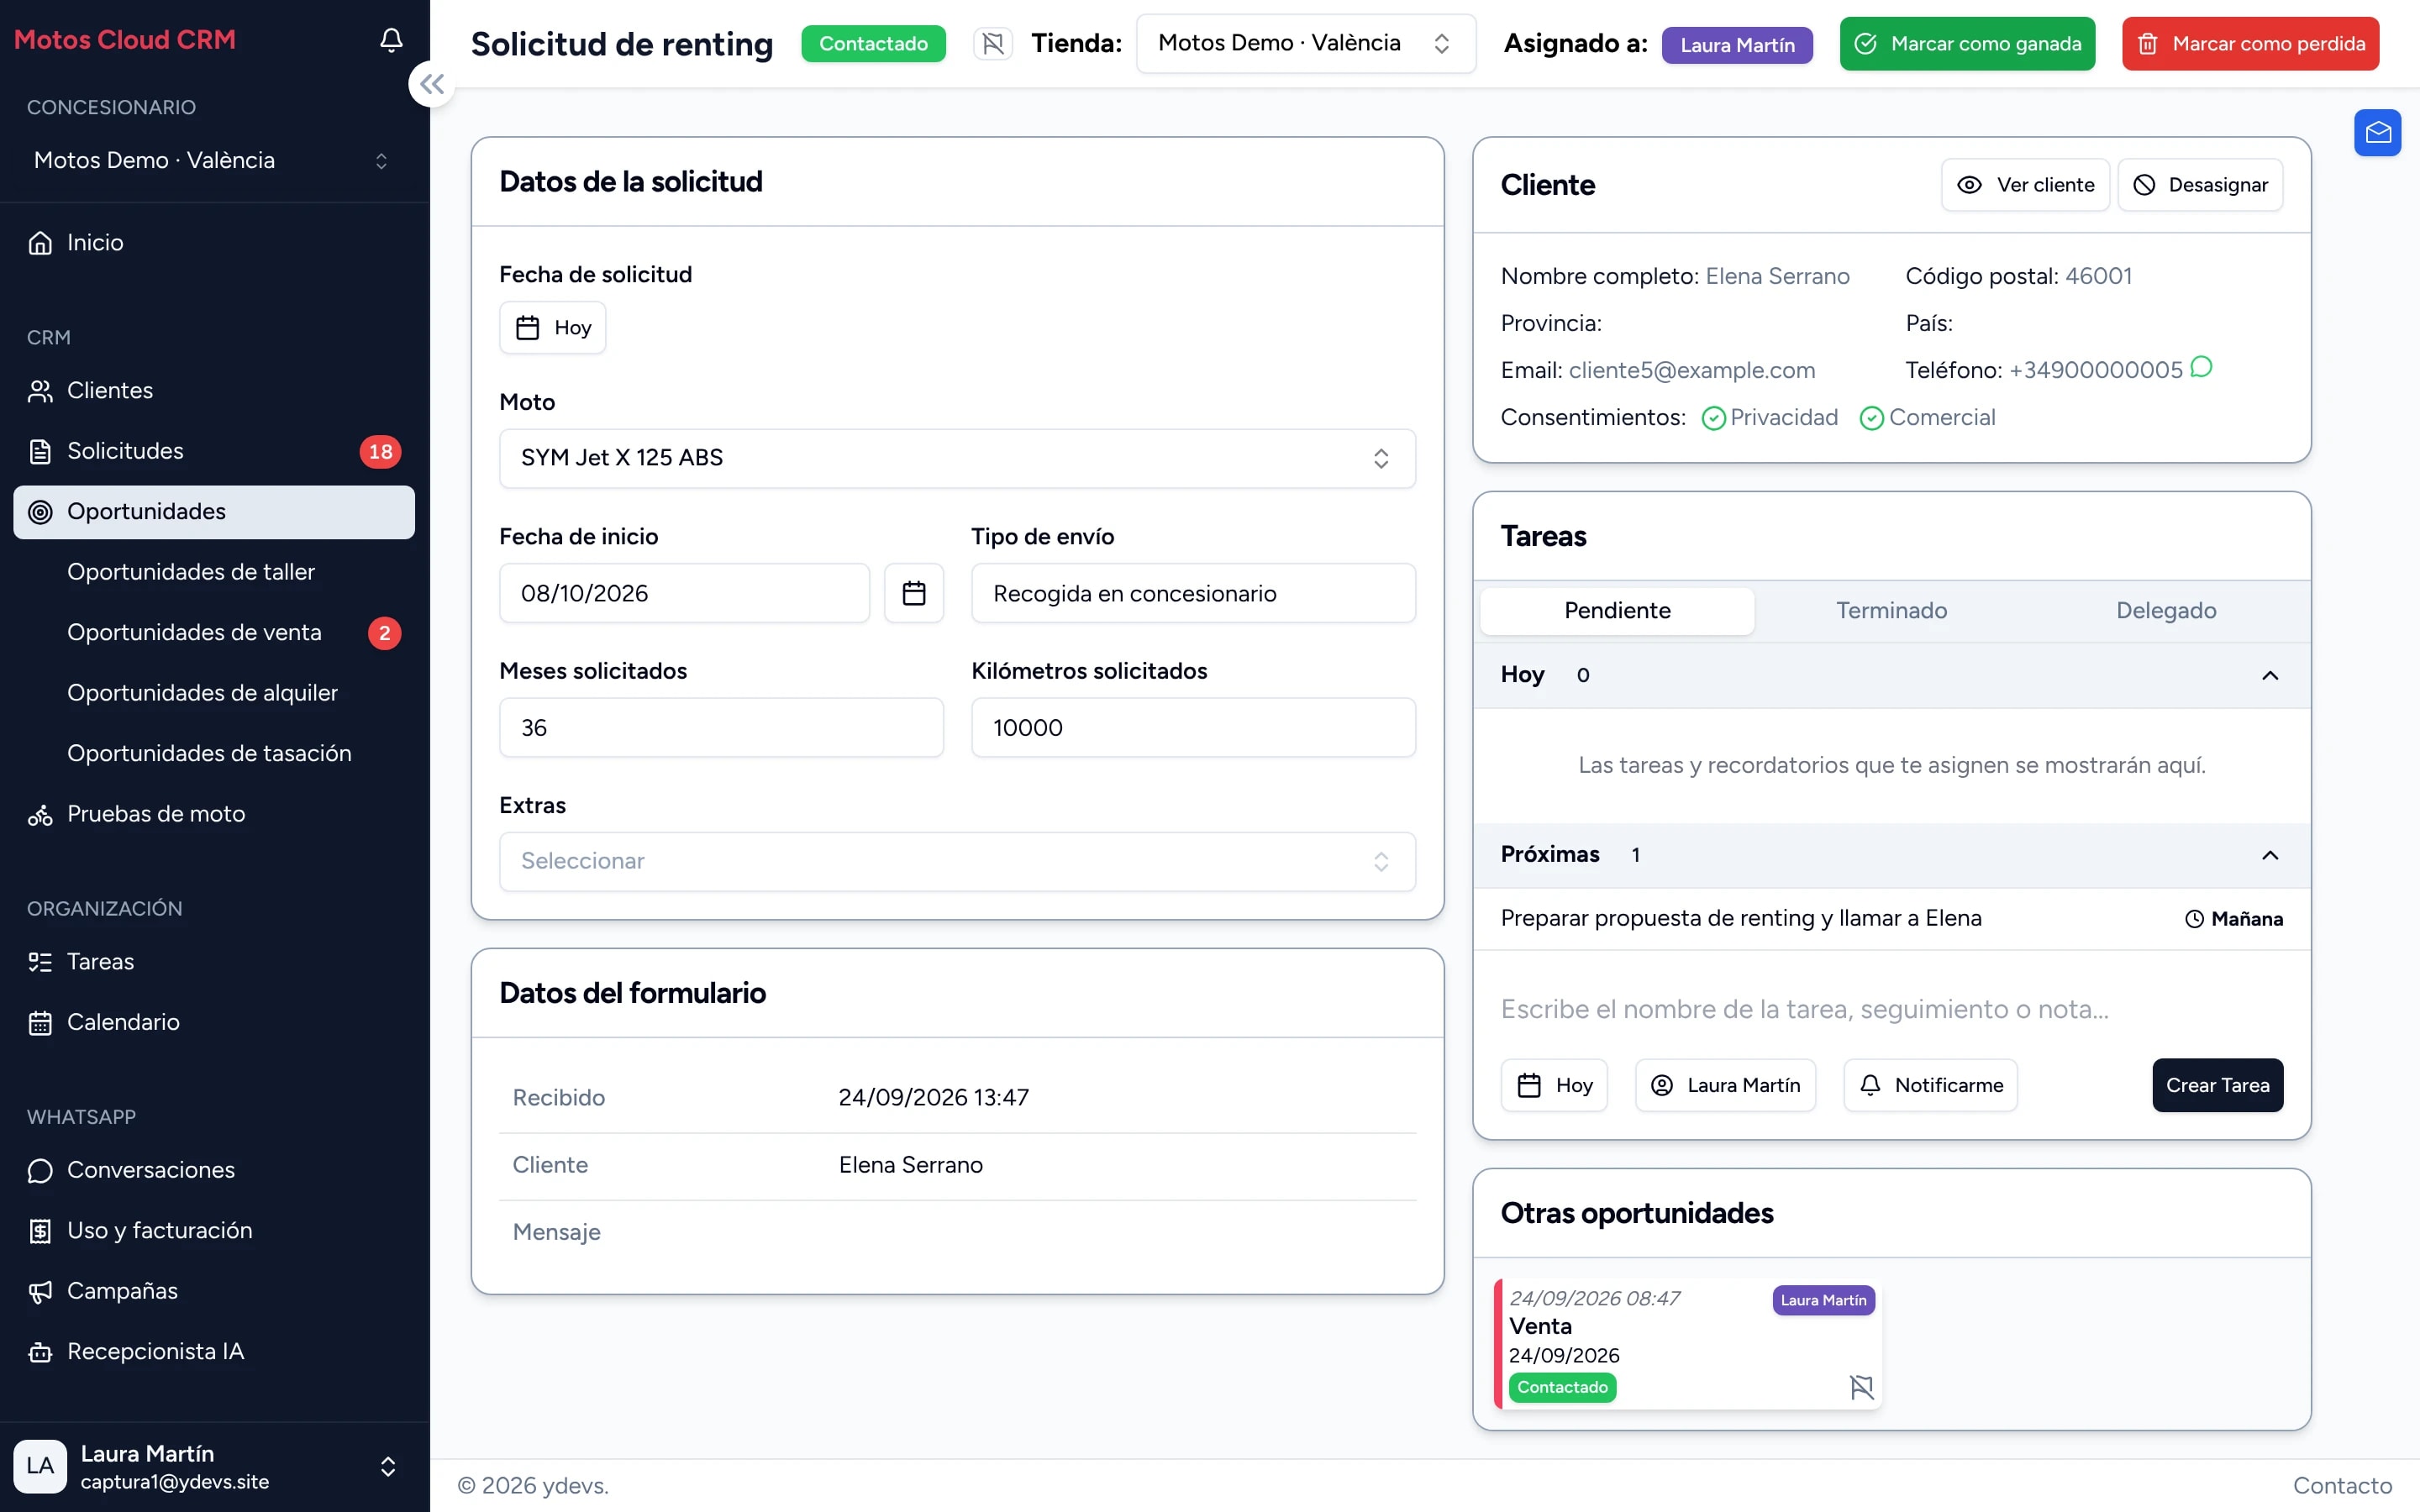Open Solicitudes with 18 badge

214,451
